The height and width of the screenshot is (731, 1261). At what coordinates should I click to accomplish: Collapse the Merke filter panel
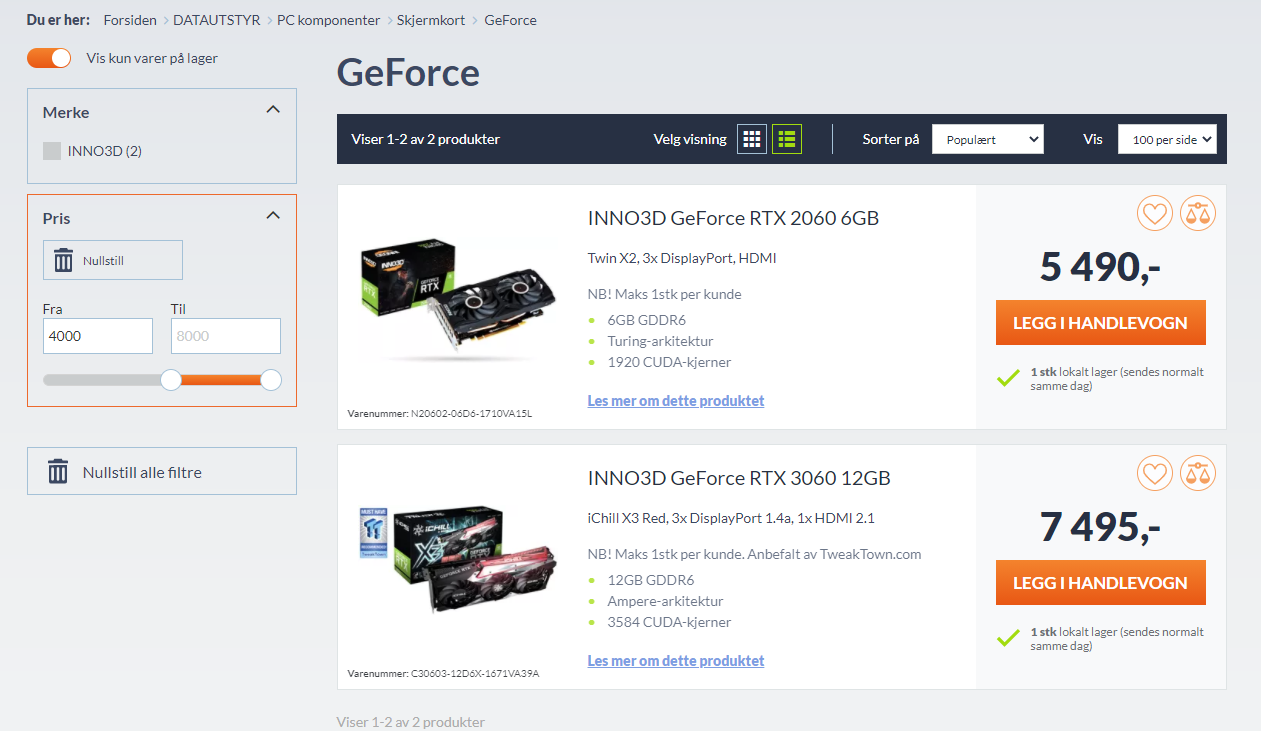tap(273, 110)
